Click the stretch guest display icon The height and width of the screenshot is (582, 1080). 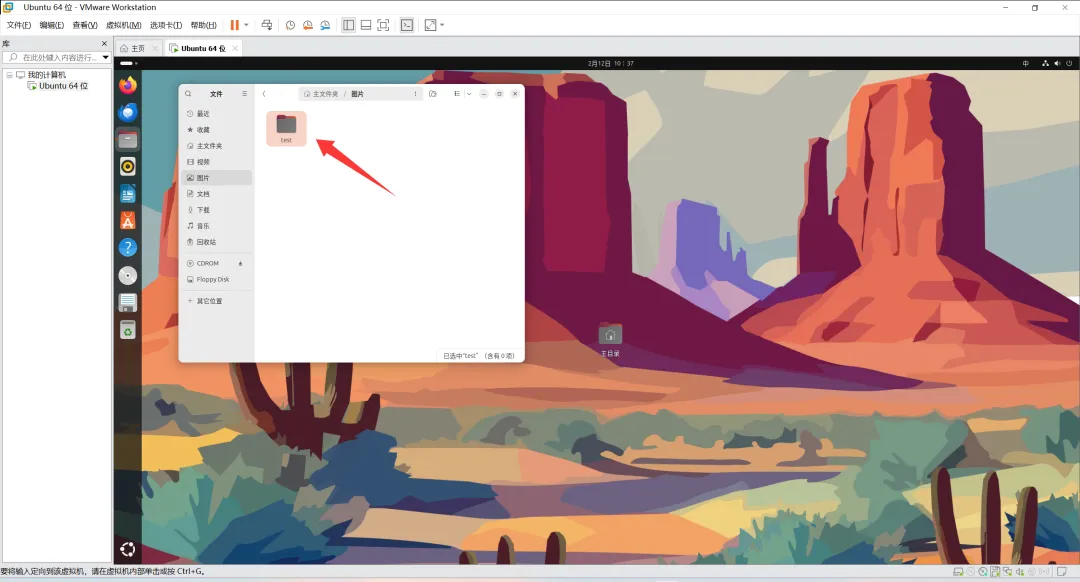430,25
